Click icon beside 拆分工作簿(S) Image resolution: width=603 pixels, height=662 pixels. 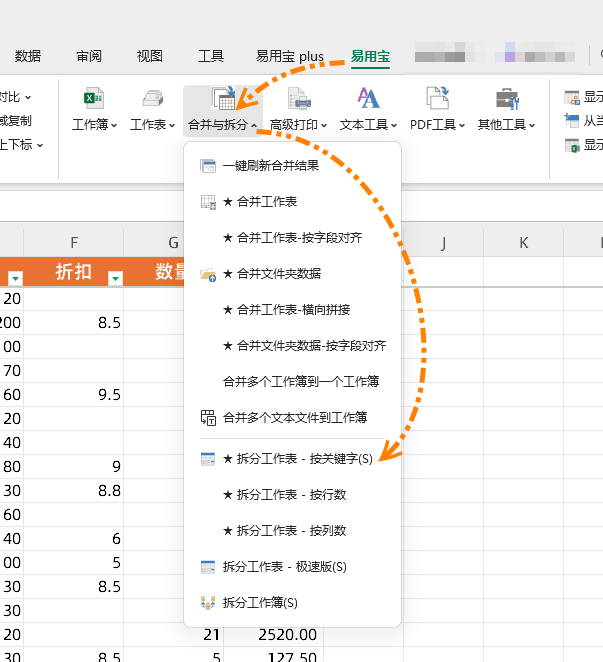[x=208, y=603]
